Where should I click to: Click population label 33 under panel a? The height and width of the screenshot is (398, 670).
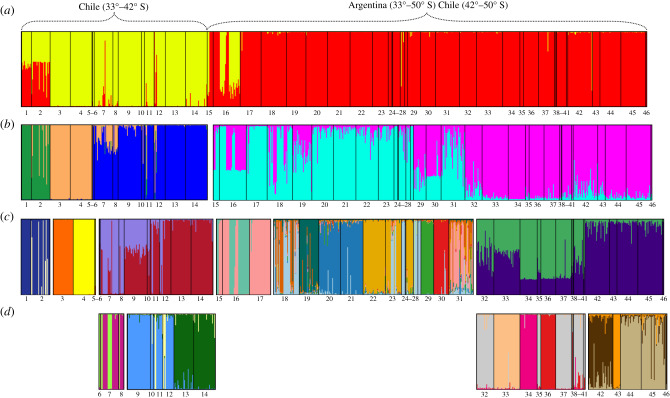click(x=488, y=113)
